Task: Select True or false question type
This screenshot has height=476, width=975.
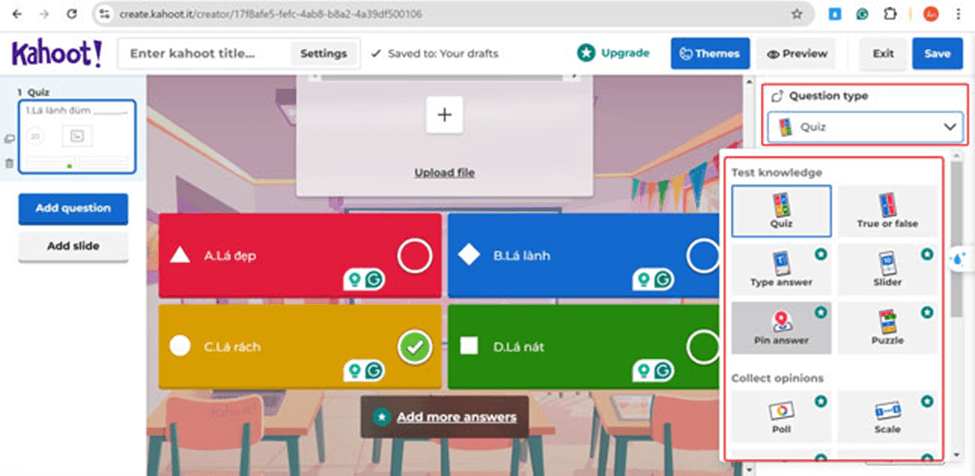Action: click(887, 211)
